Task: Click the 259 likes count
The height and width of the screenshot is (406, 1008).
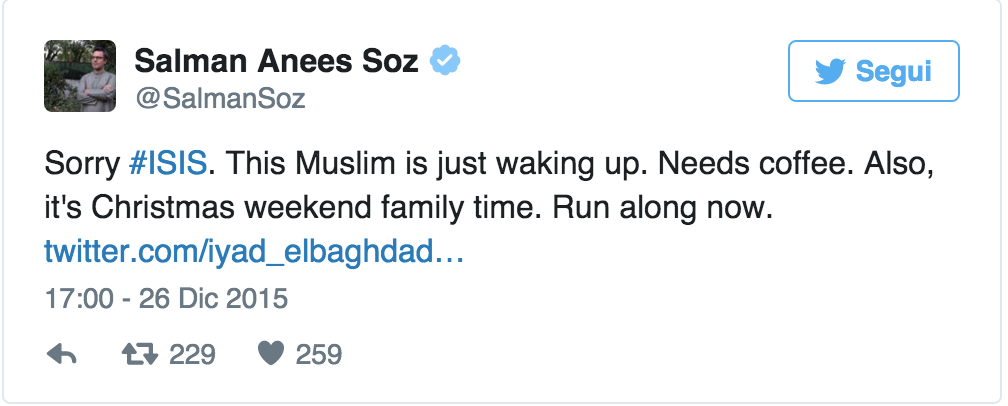Action: pyautogui.click(x=319, y=354)
